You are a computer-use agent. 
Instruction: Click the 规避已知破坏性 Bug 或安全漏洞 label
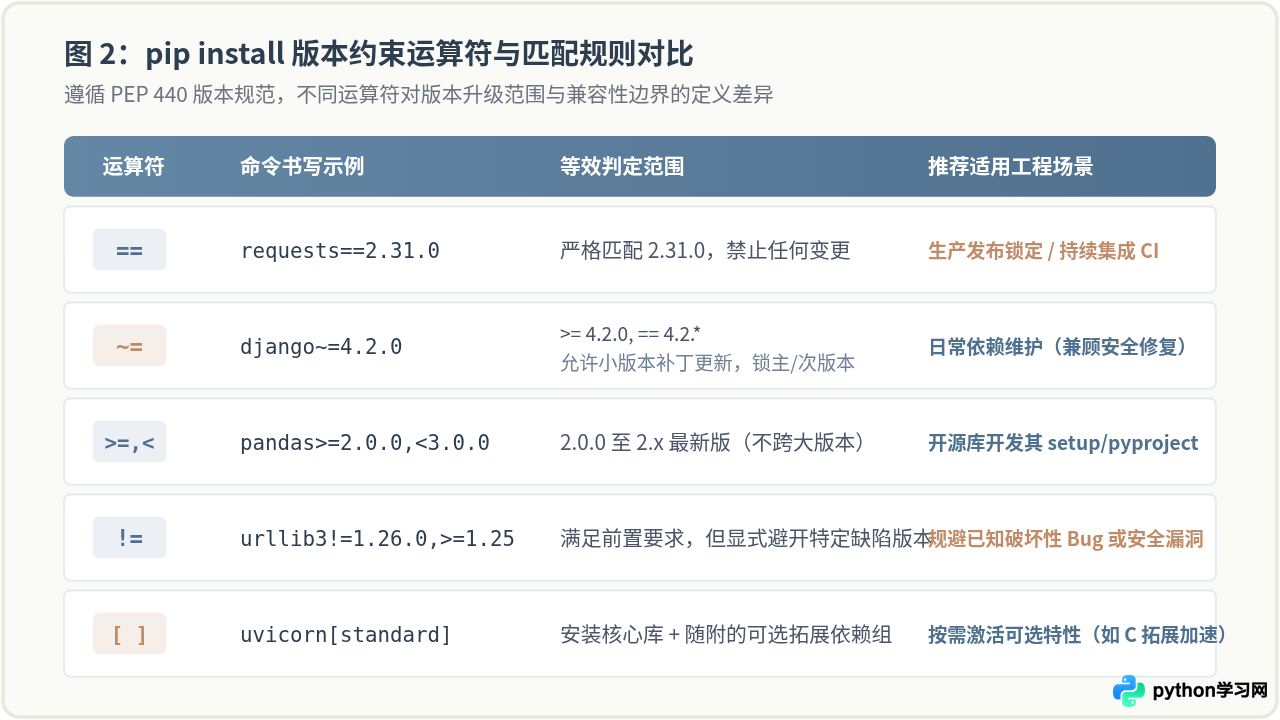(x=1066, y=538)
